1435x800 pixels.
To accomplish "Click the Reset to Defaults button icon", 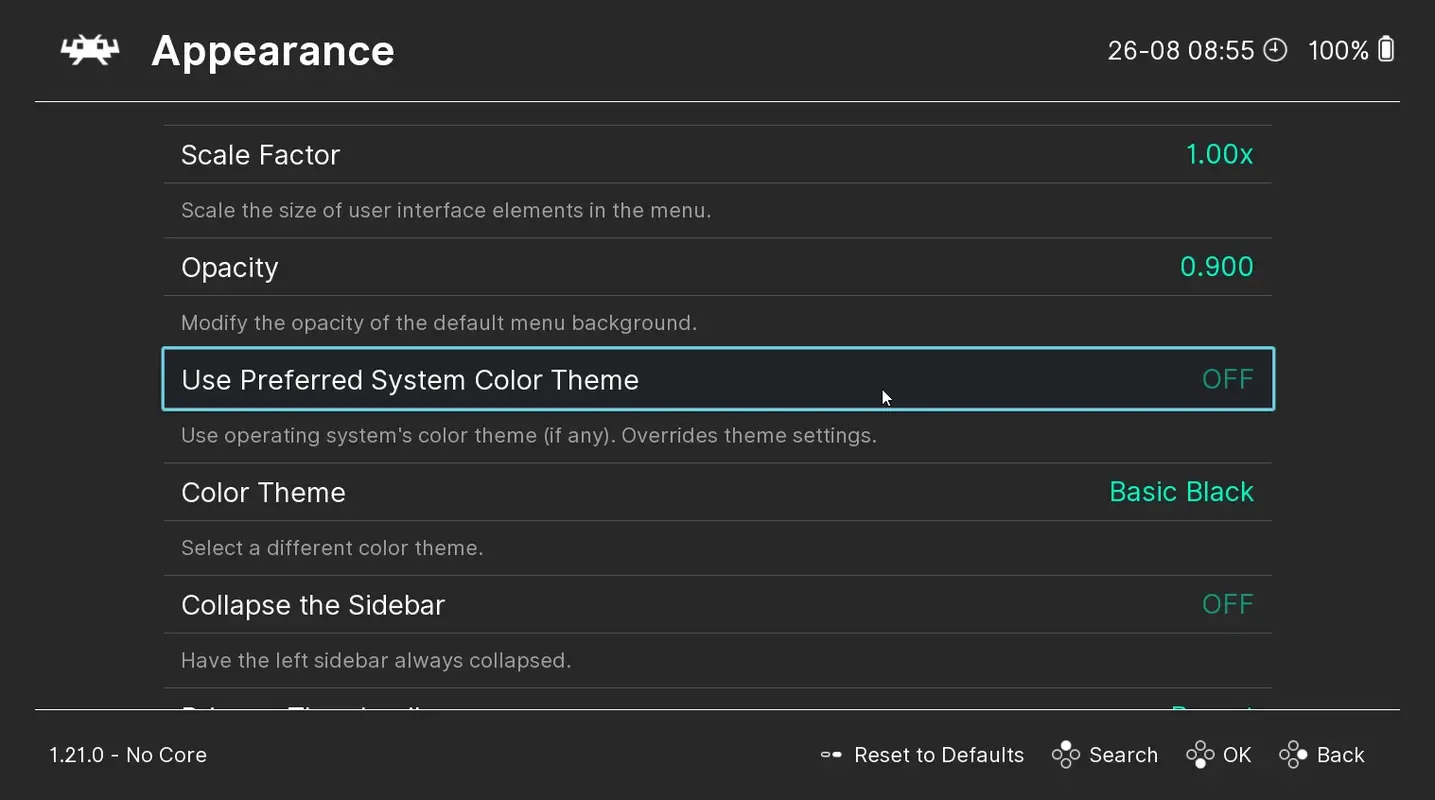I will coord(831,755).
